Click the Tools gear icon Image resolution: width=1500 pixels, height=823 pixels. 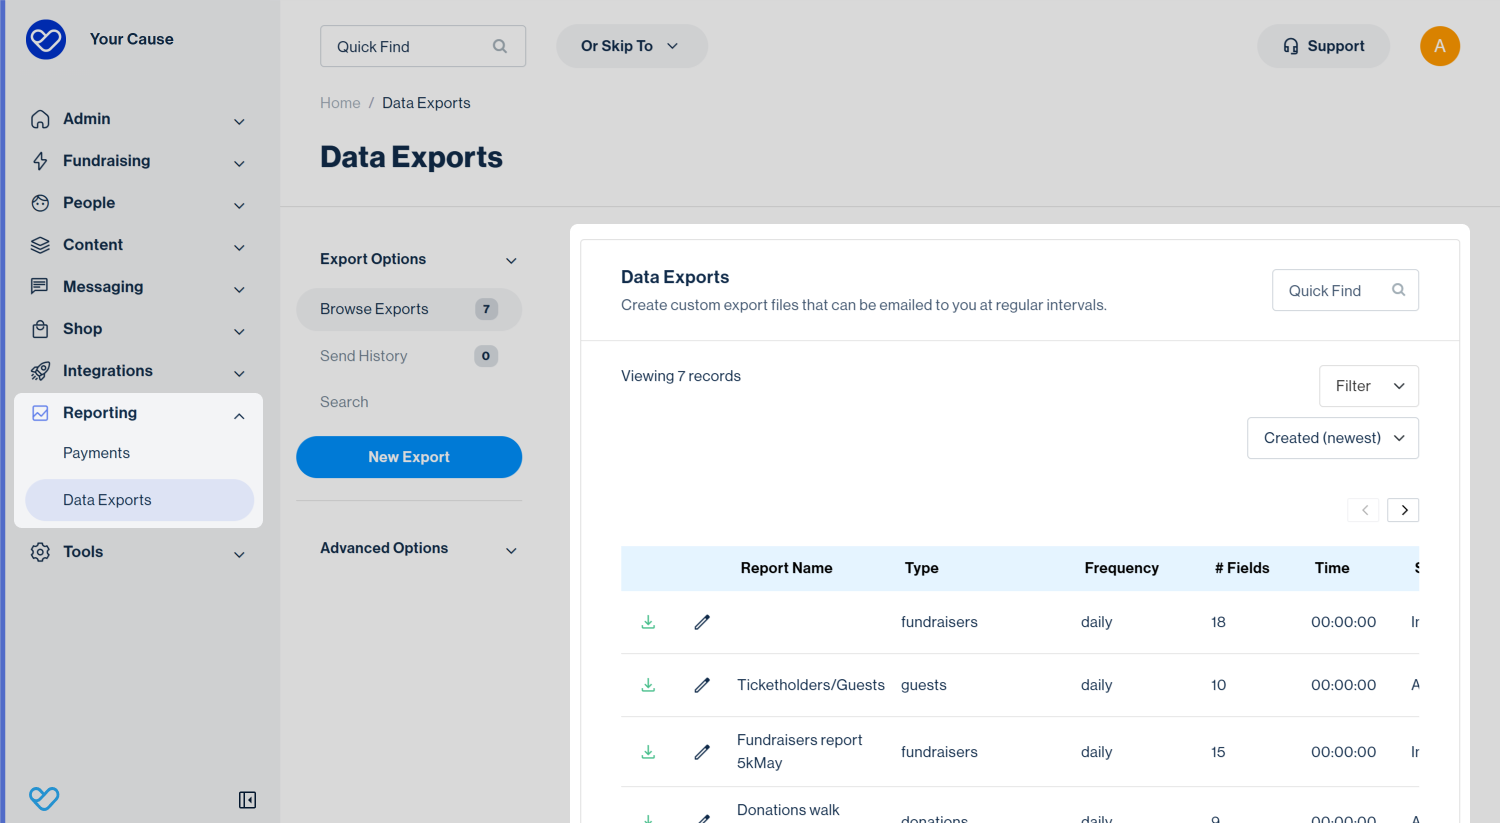click(x=40, y=552)
